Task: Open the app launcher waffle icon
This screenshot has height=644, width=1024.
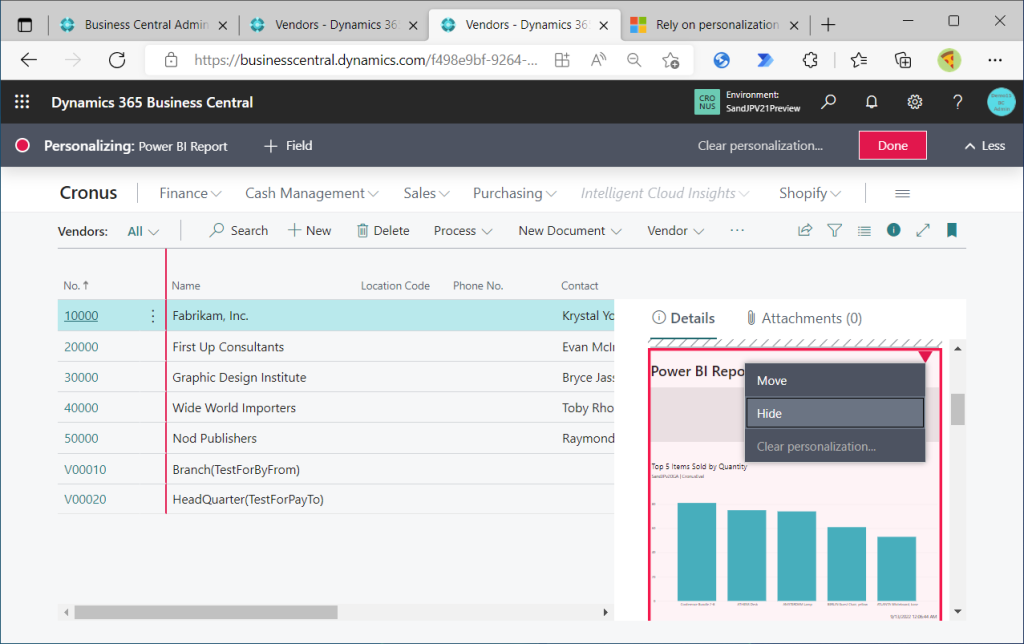Action: pos(22,102)
